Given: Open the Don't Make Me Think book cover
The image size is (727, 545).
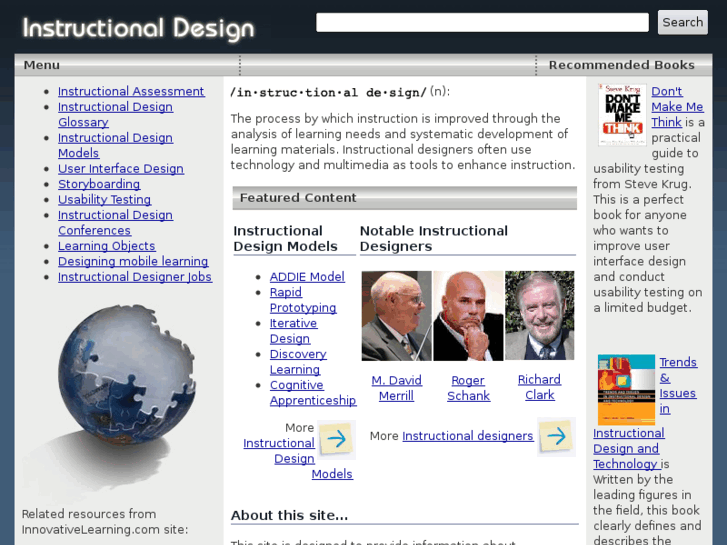Looking at the screenshot, I should point(622,115).
